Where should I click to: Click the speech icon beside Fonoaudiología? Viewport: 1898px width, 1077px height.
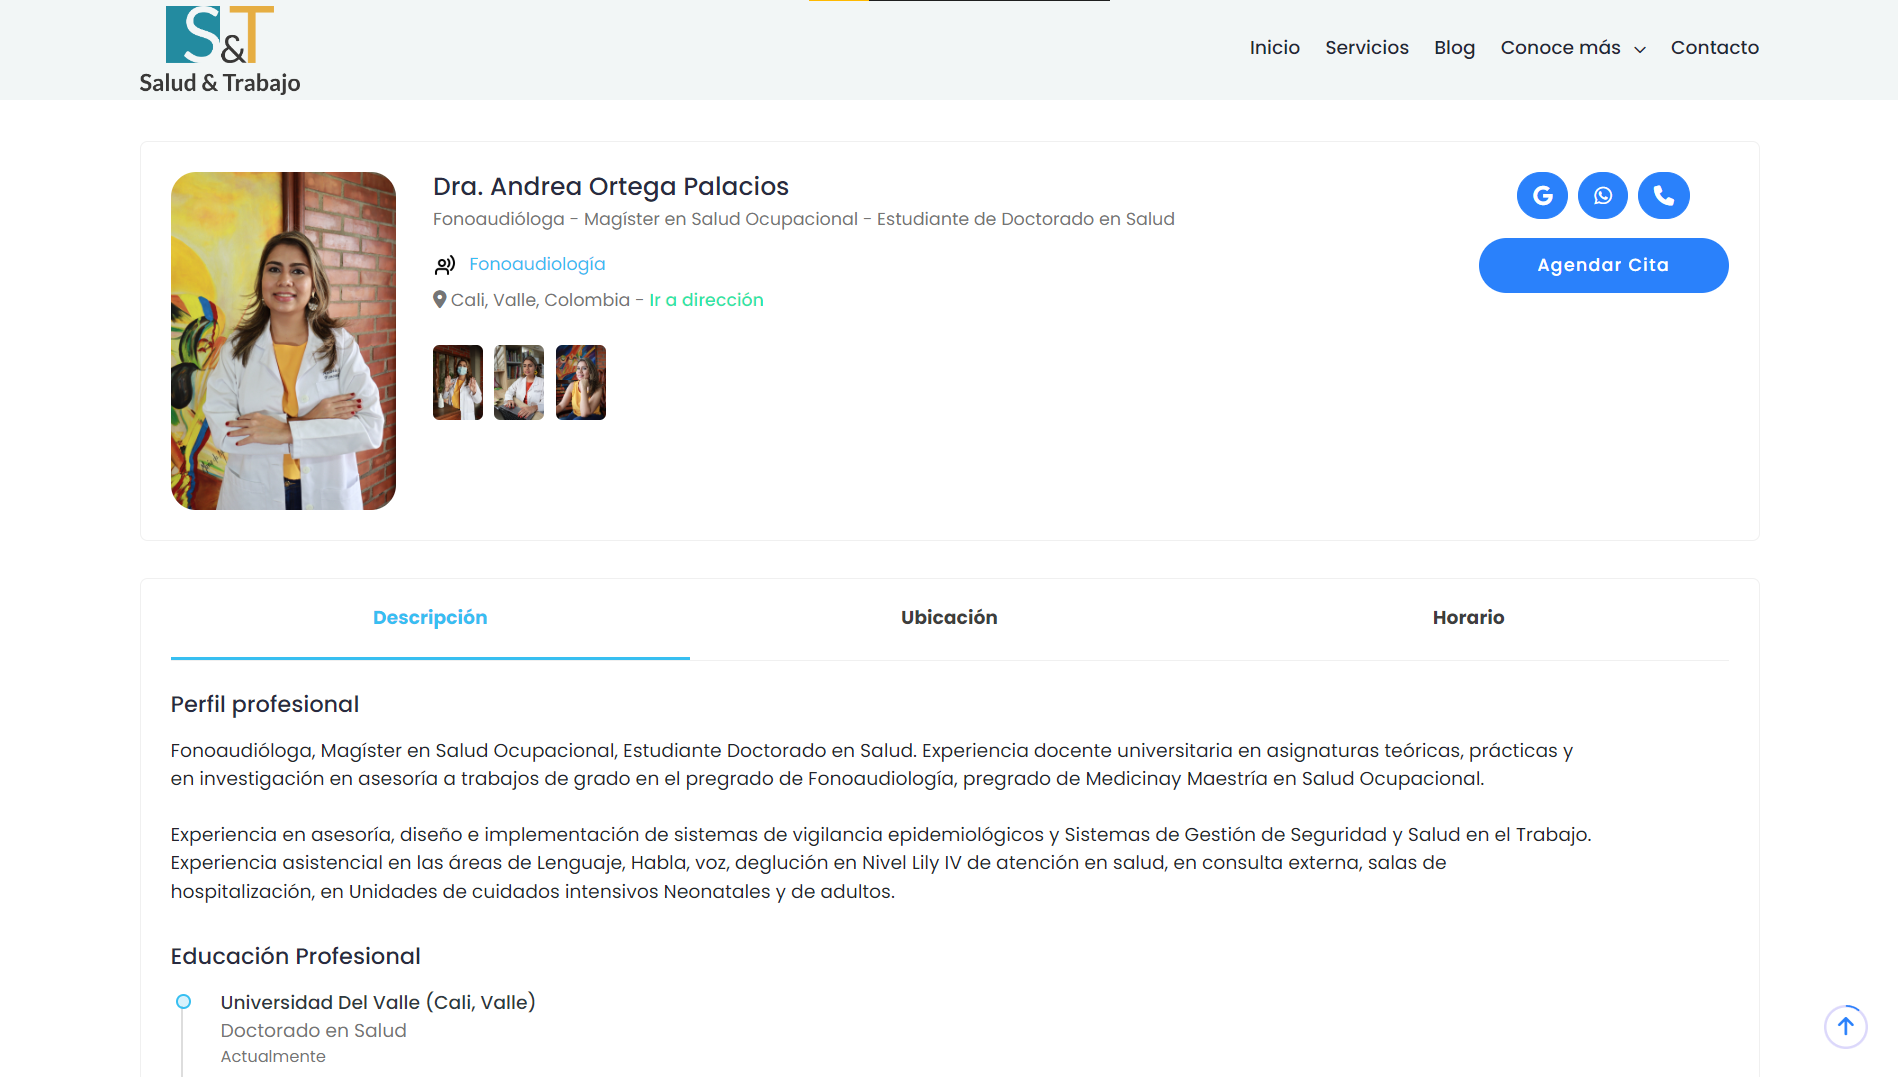[445, 265]
